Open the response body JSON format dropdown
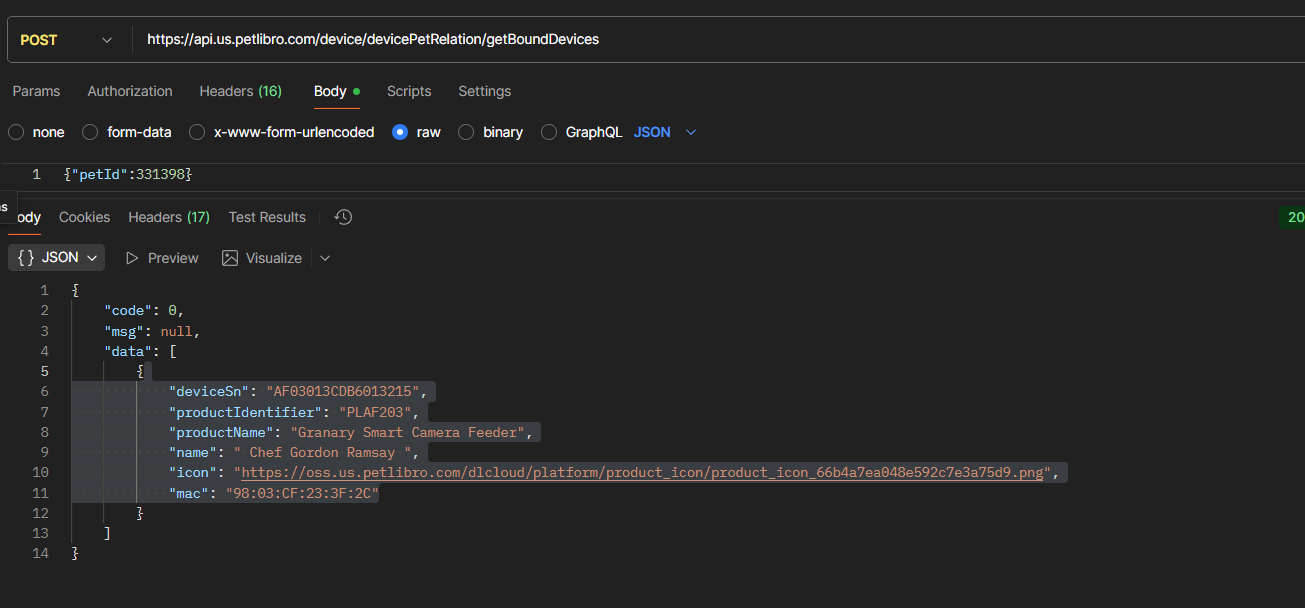 click(x=90, y=257)
